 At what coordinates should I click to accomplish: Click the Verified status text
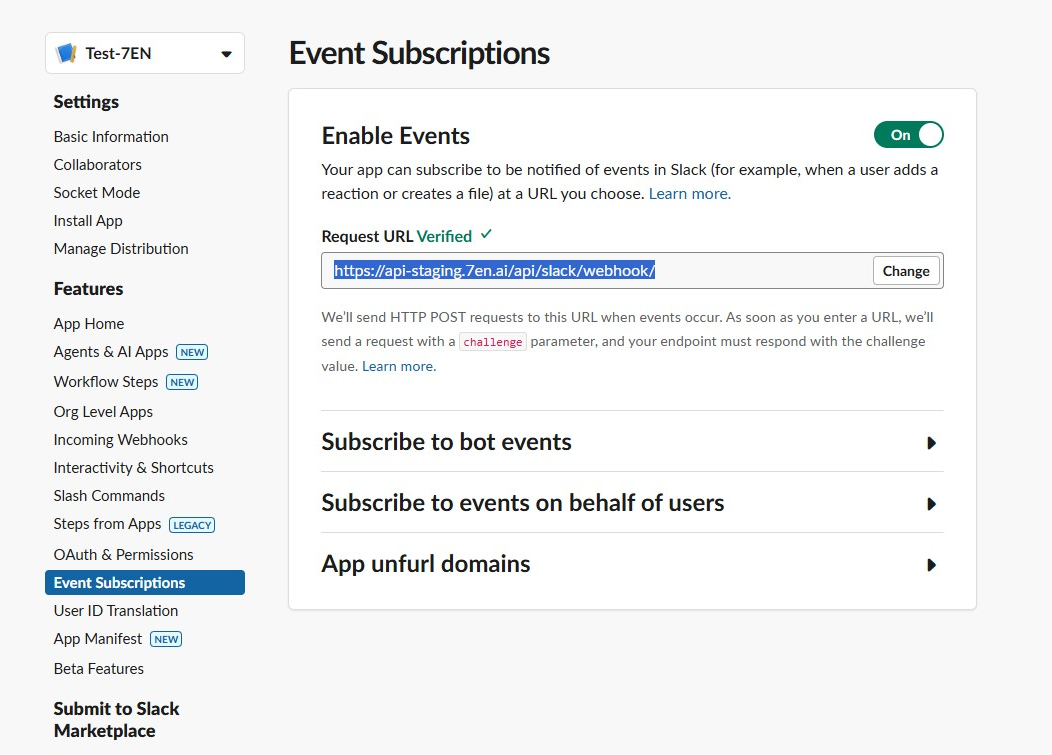[x=444, y=237]
